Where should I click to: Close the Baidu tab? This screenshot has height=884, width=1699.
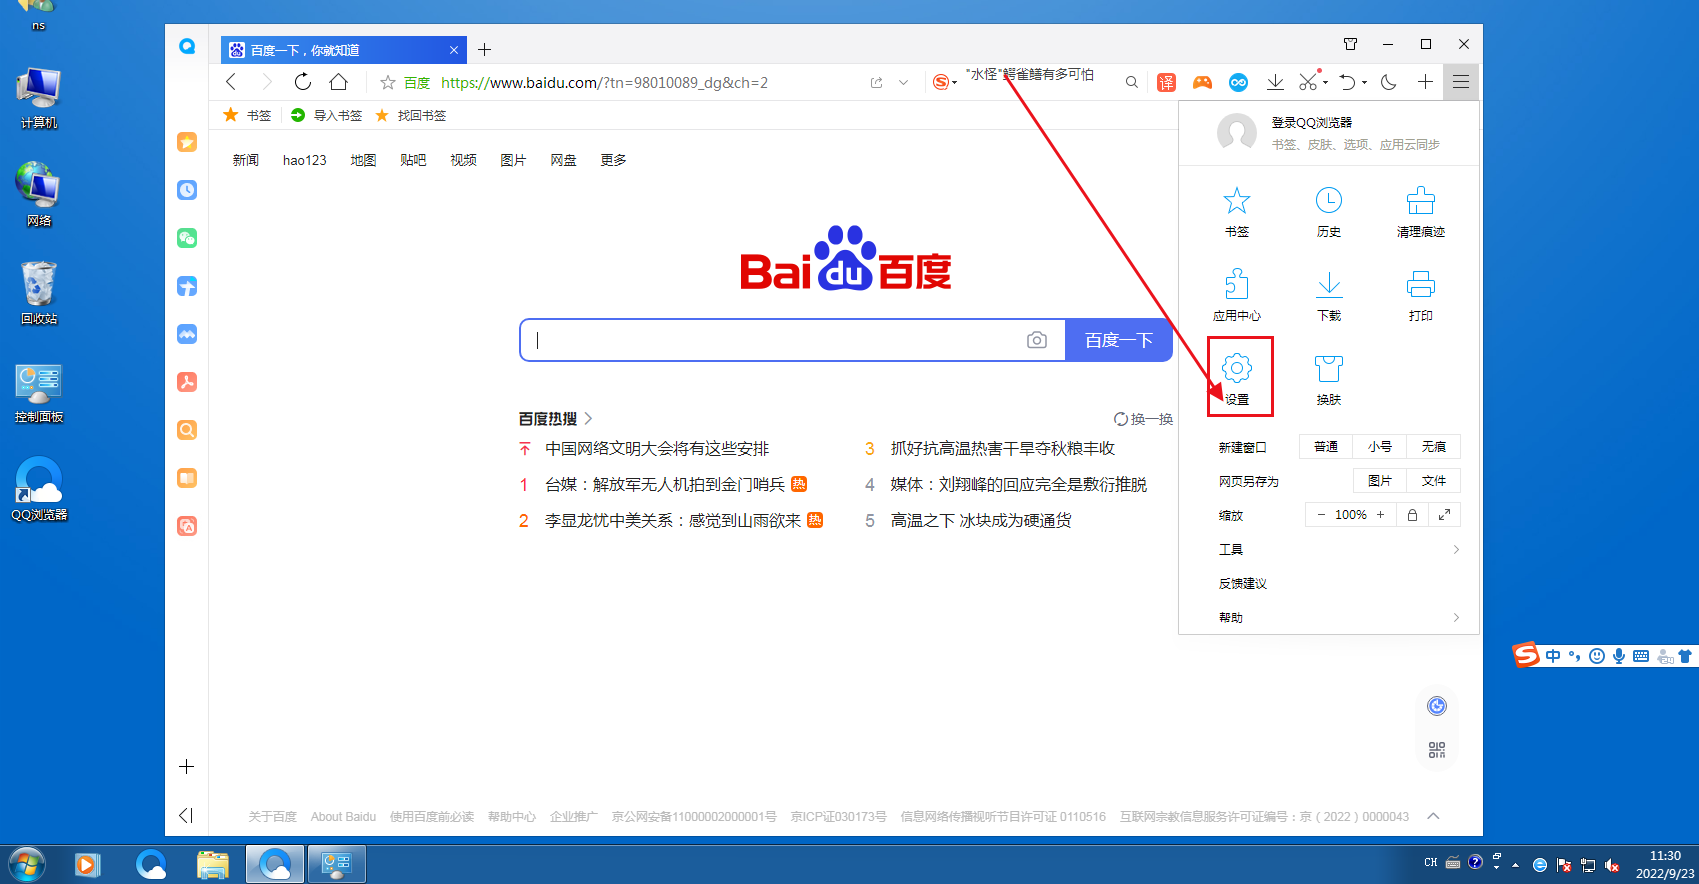pyautogui.click(x=454, y=50)
